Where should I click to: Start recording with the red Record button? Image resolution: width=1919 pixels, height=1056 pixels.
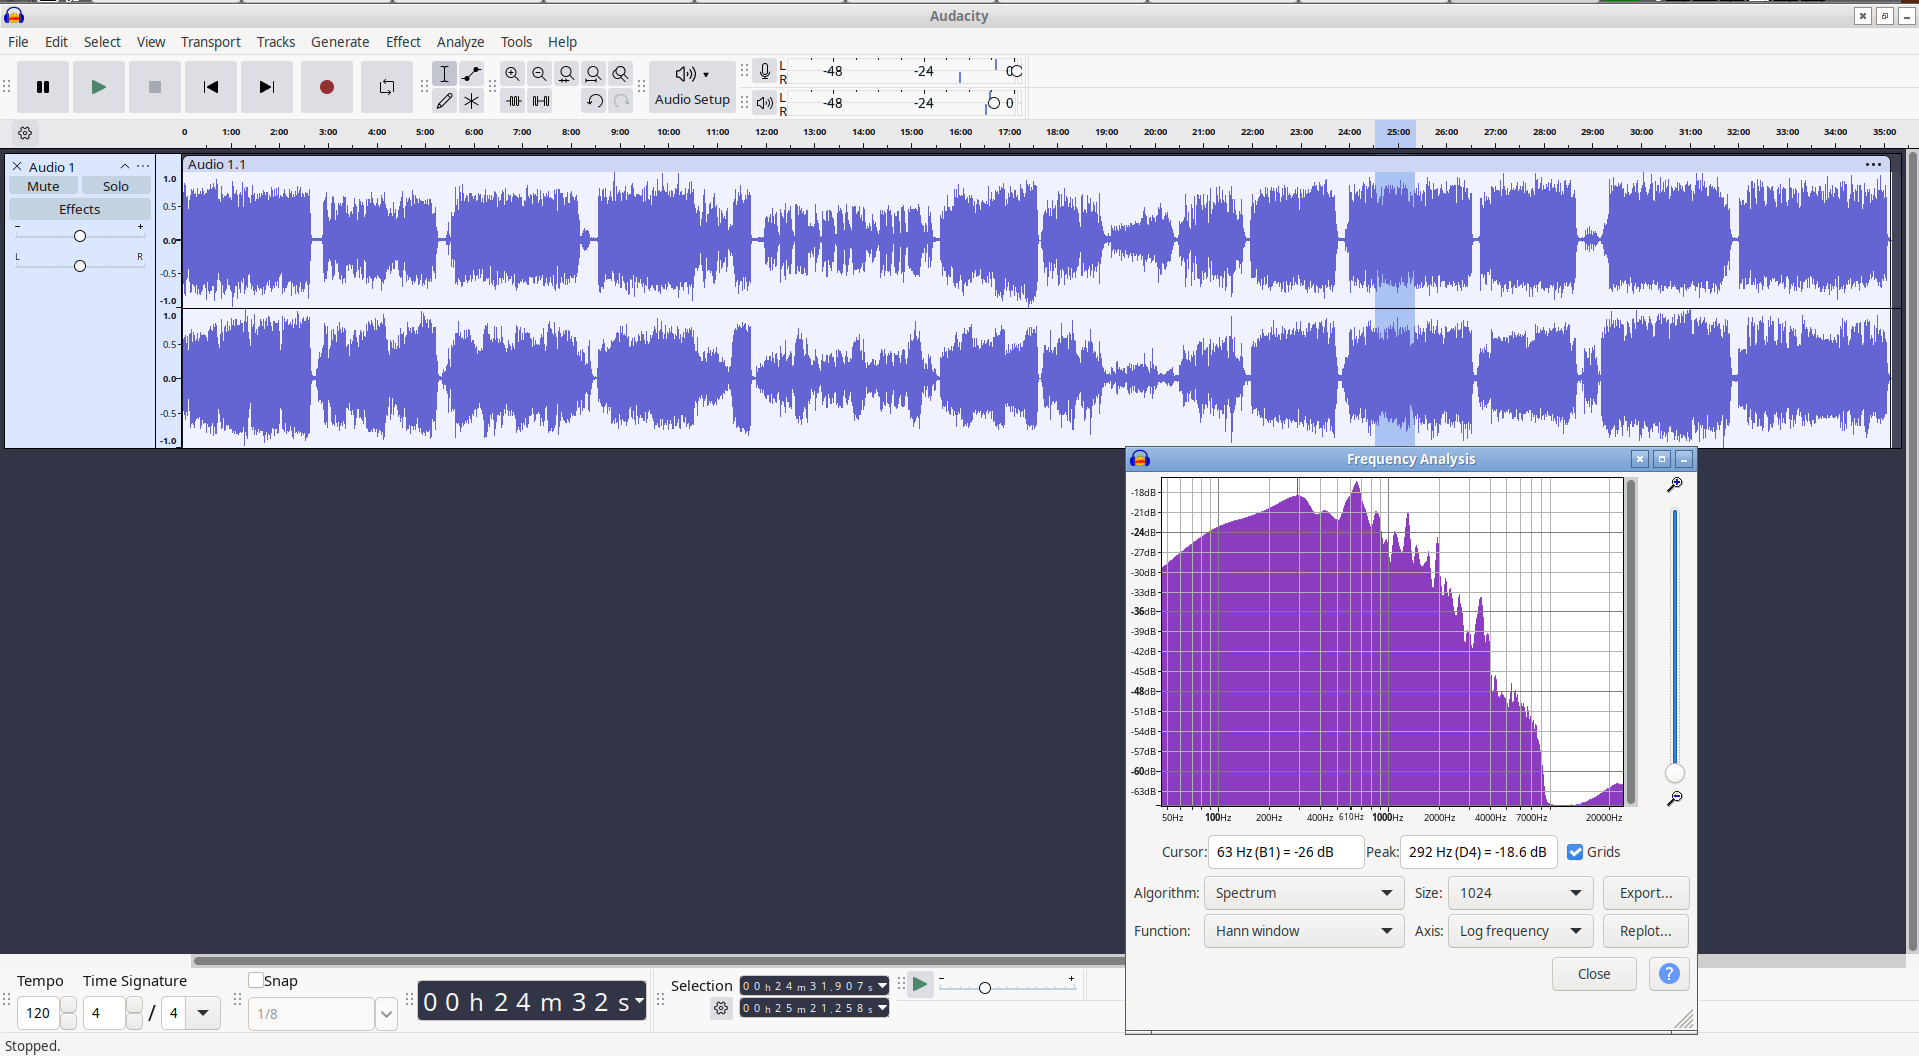click(327, 87)
